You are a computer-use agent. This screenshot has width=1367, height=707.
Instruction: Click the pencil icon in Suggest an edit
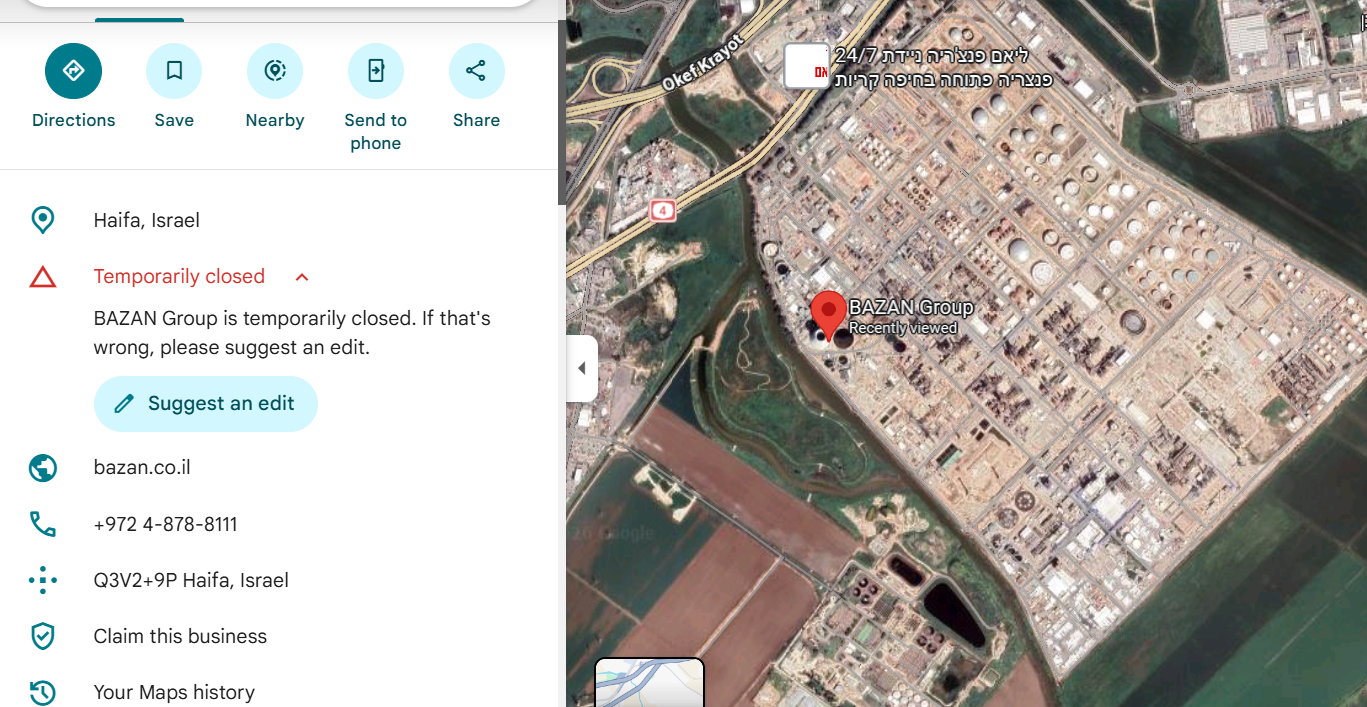124,404
